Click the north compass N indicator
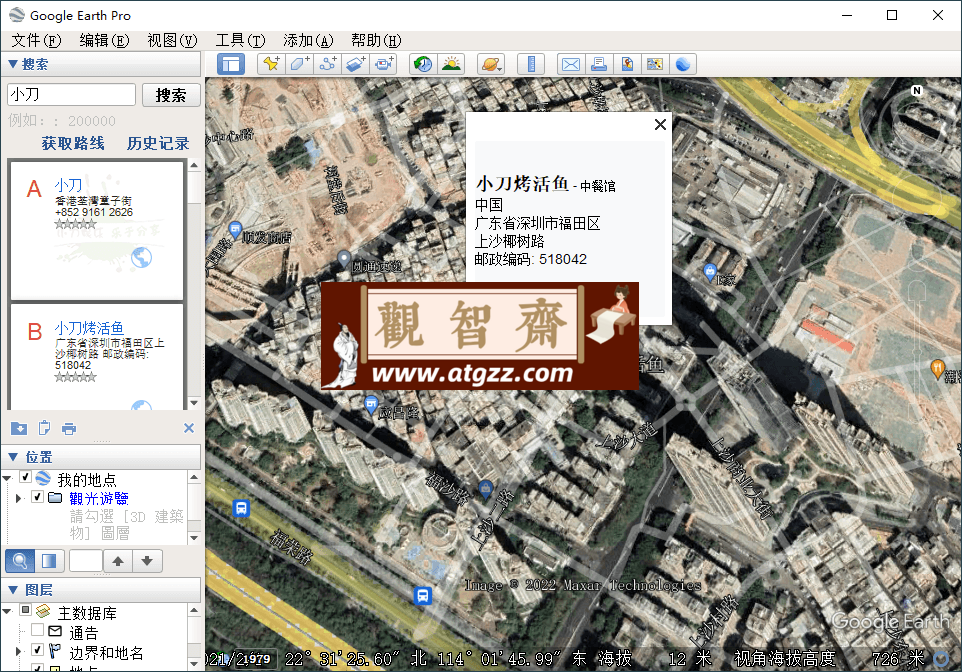The height and width of the screenshot is (672, 962). (917, 90)
